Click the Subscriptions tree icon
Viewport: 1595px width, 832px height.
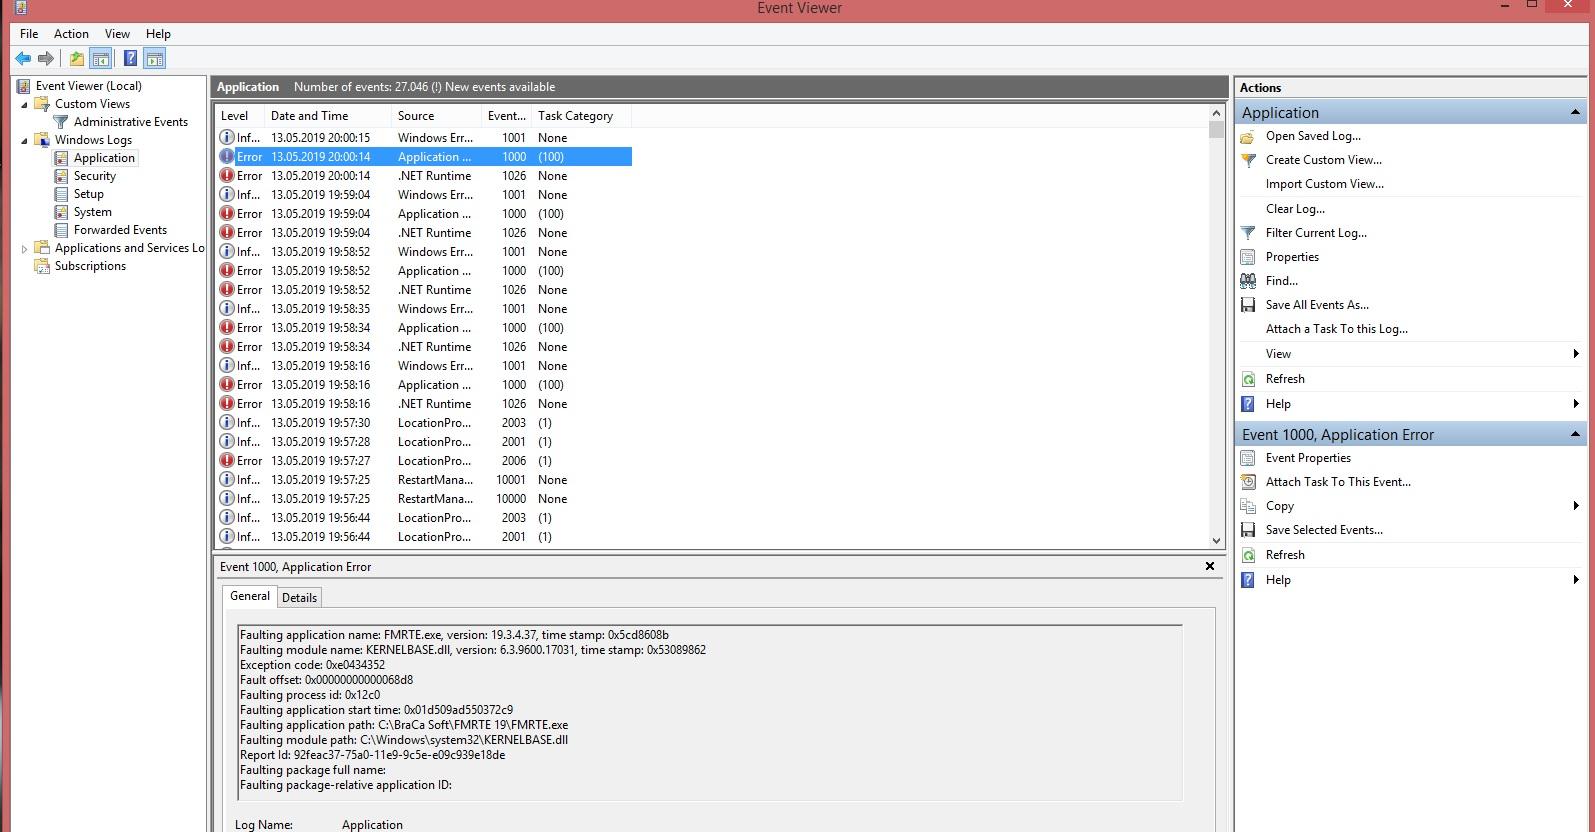(42, 266)
